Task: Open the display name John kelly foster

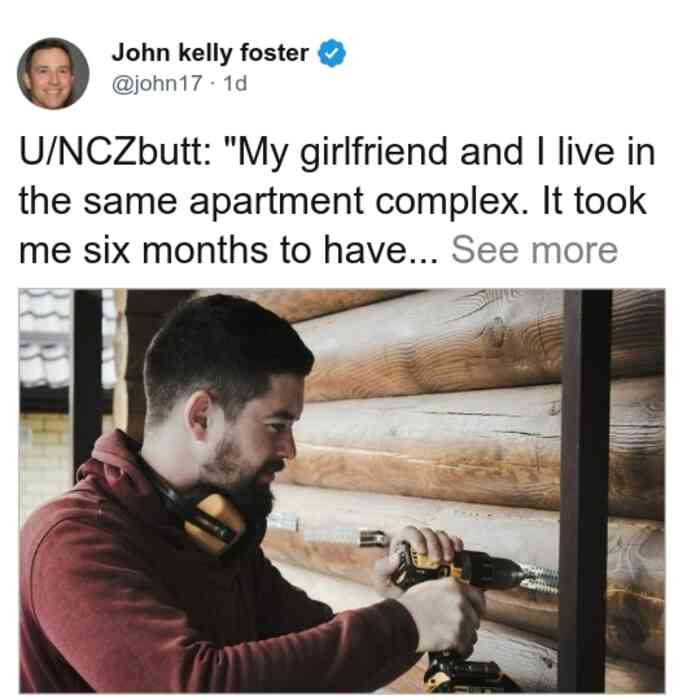Action: pos(210,53)
